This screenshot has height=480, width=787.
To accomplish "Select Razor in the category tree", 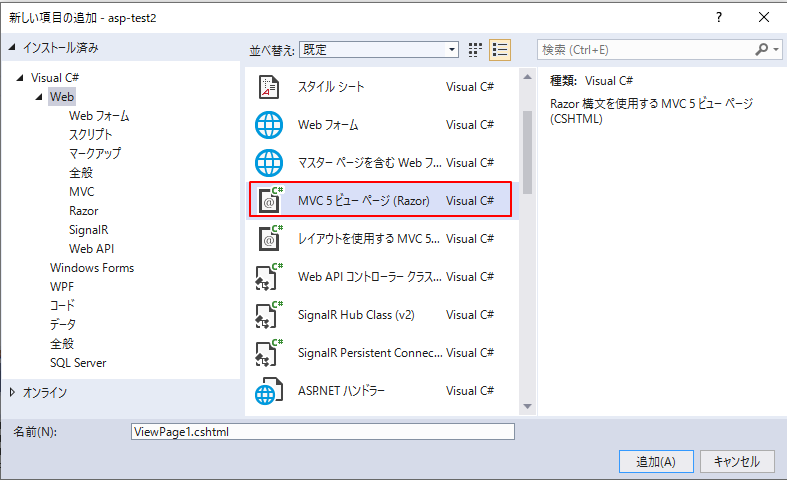I will (x=83, y=211).
